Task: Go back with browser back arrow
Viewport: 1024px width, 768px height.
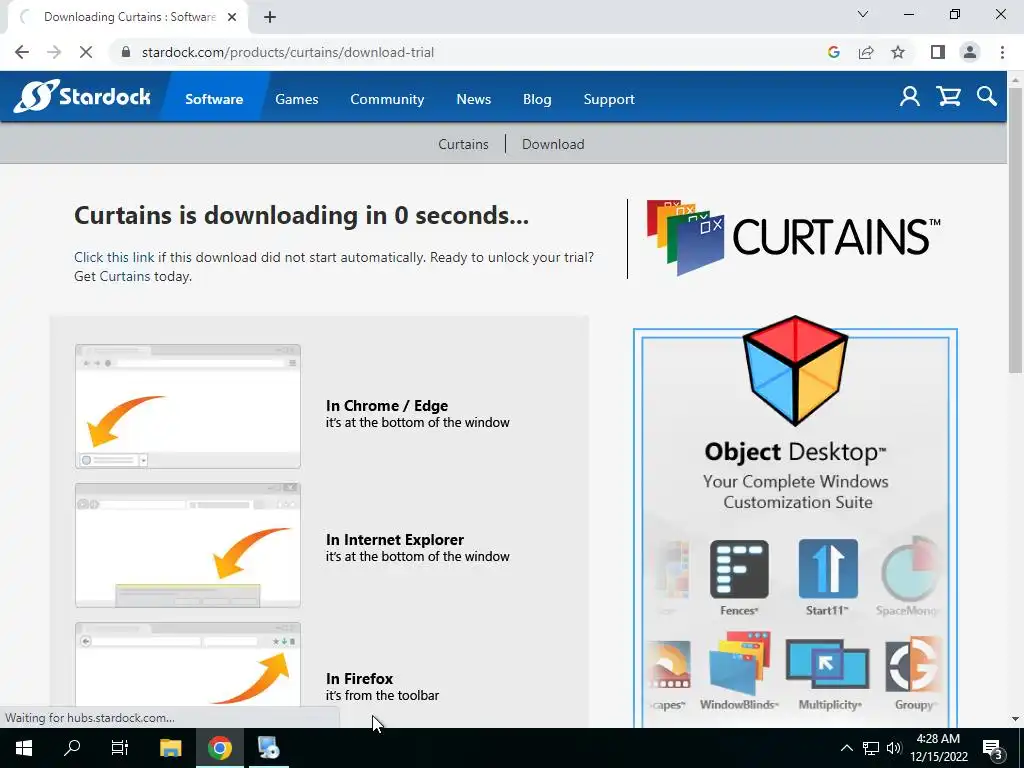Action: point(22,52)
